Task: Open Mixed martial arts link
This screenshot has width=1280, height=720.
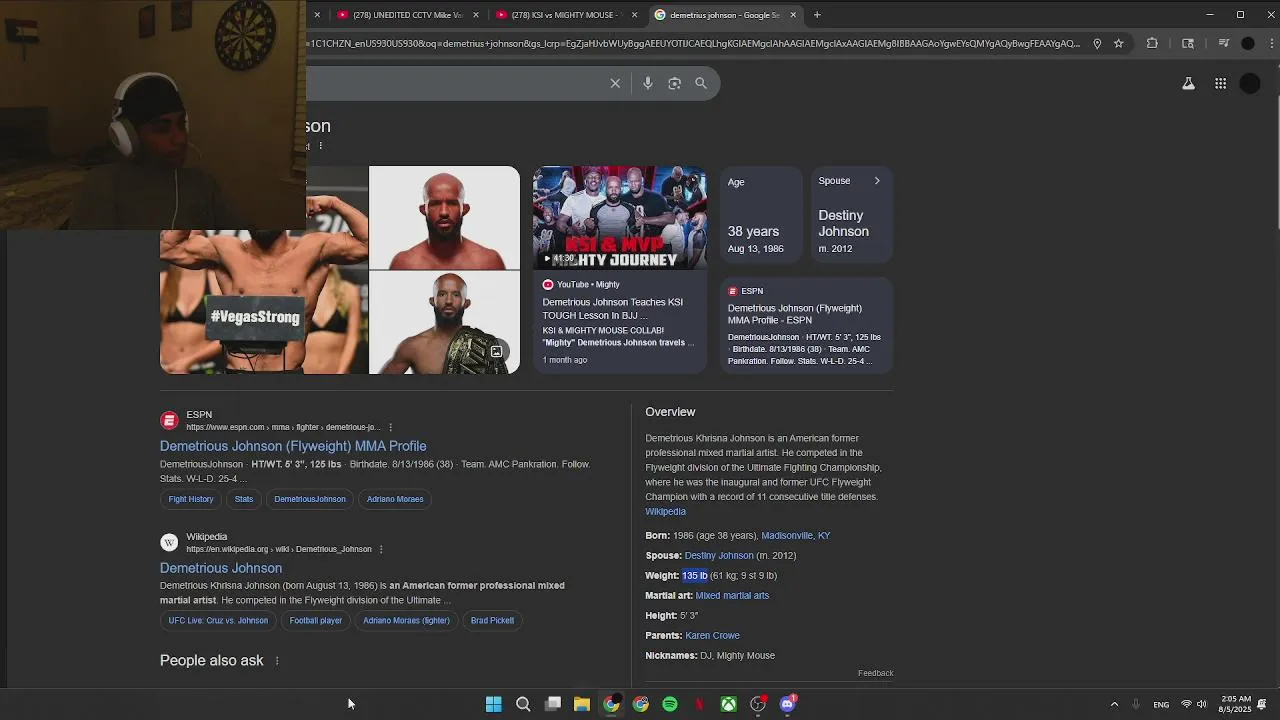Action: pyautogui.click(x=732, y=595)
